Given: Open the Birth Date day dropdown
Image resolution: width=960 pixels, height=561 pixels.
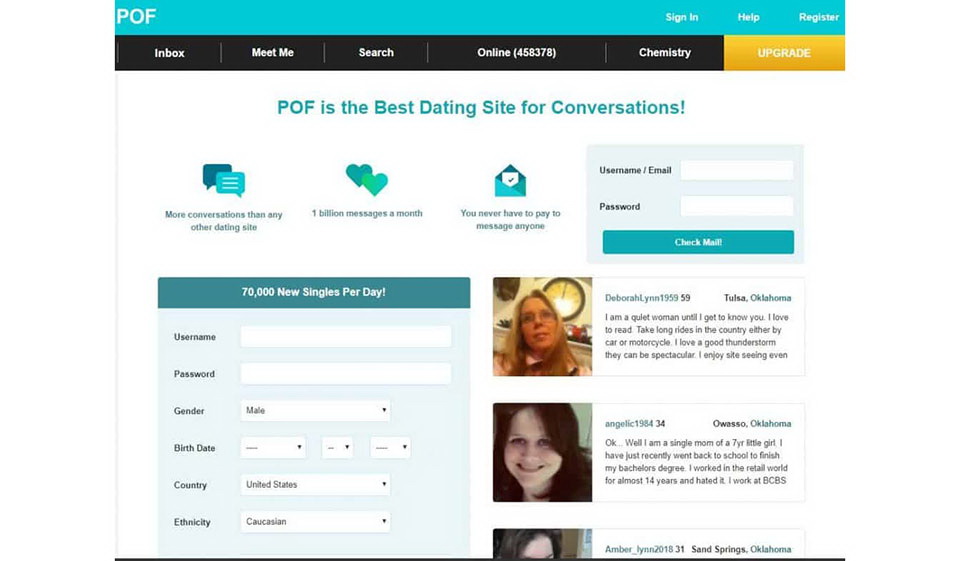Looking at the screenshot, I should 337,448.
